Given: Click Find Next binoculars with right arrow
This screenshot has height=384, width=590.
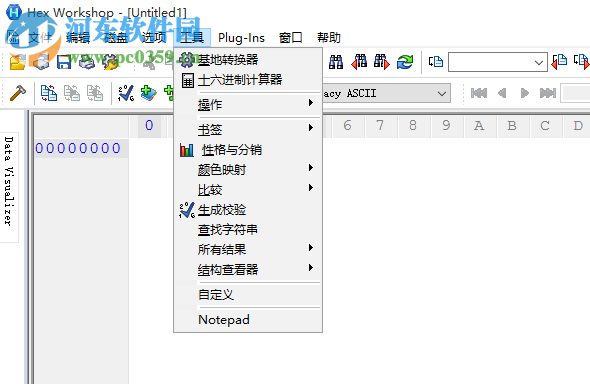Looking at the screenshot, I should pyautogui.click(x=382, y=62).
